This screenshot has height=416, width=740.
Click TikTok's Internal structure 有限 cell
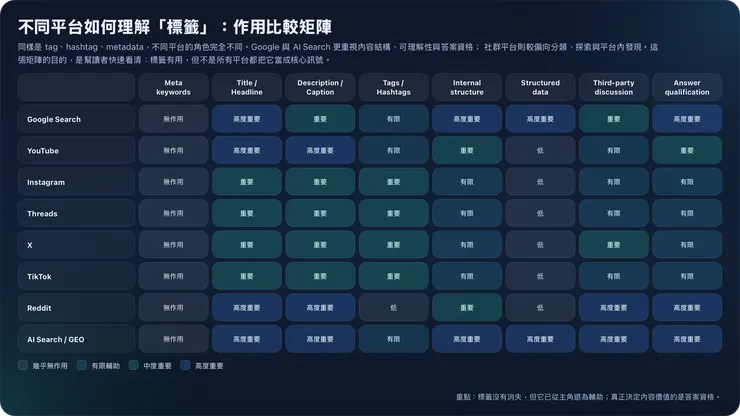(x=467, y=276)
